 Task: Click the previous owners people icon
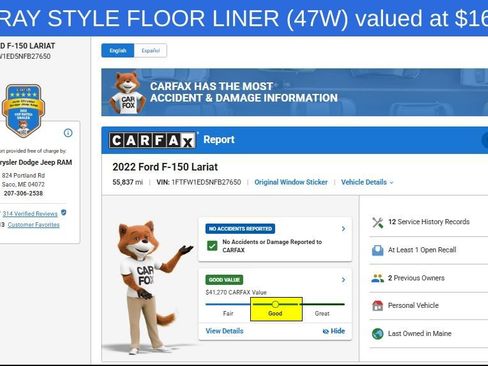click(x=378, y=278)
